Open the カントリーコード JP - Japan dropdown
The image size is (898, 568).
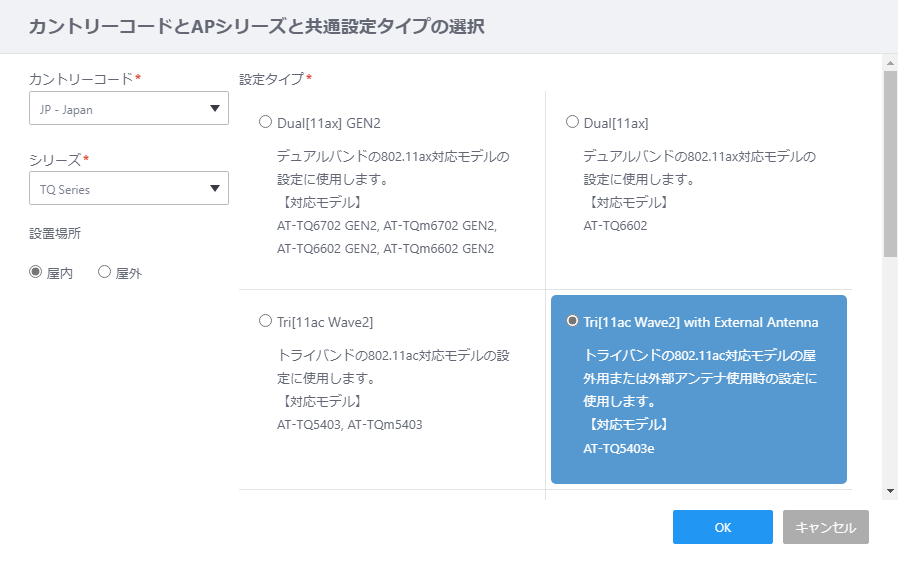129,109
